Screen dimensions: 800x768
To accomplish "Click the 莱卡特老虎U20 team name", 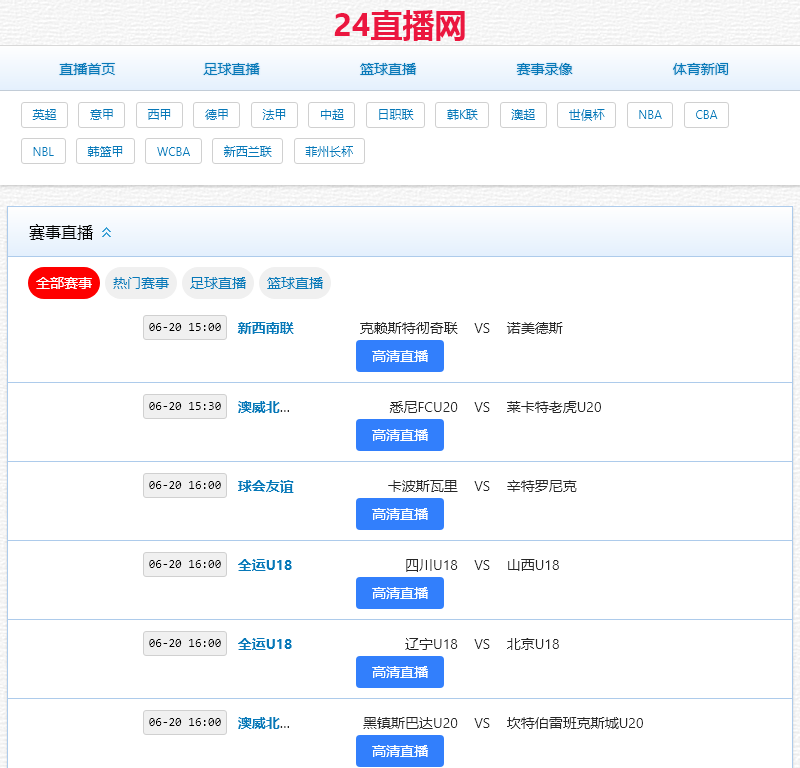I will (554, 407).
